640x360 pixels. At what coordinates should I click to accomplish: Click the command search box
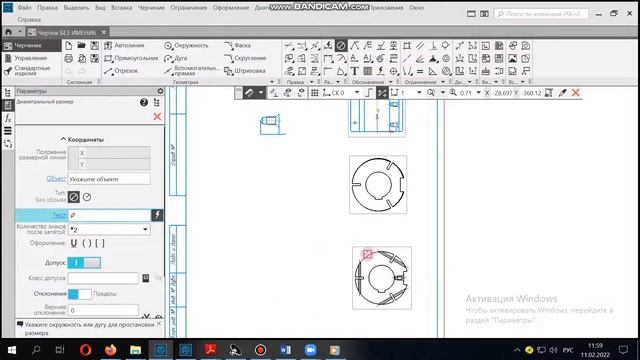point(541,13)
